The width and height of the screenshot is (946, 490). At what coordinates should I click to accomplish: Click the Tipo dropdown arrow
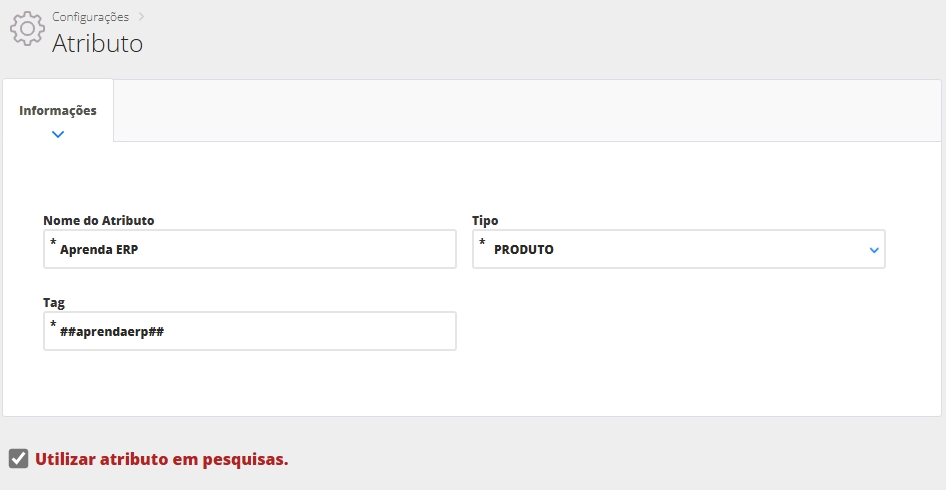coord(873,250)
